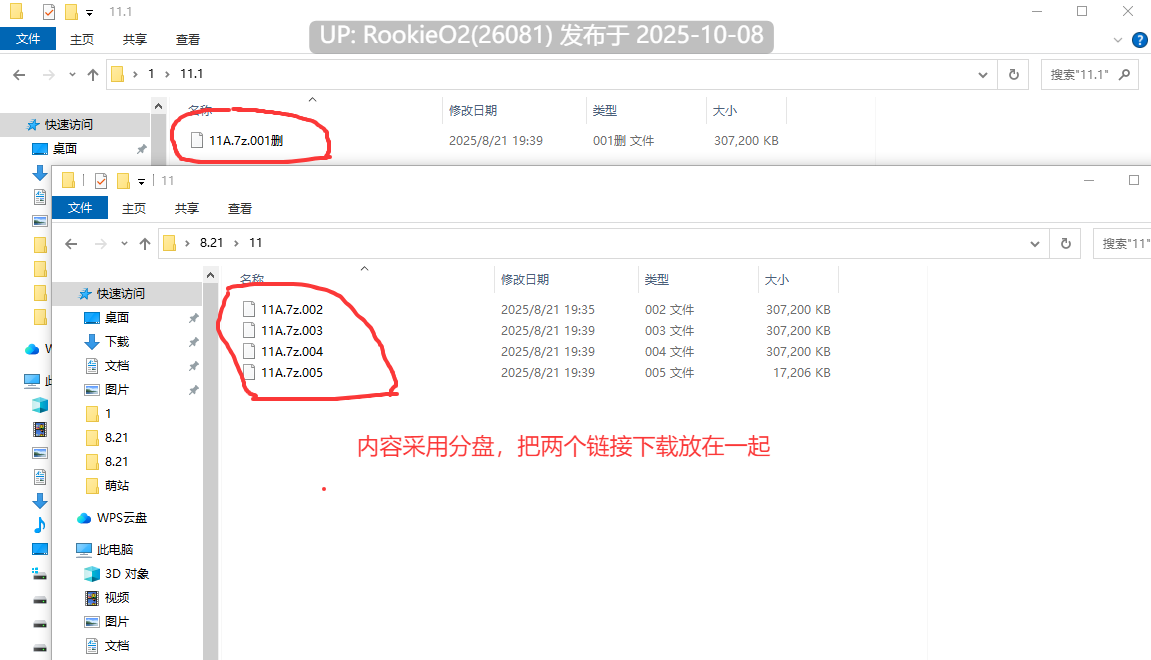The image size is (1151, 660).
Task: Open 桌面 in the 11 window sidebar
Action: tap(117, 318)
